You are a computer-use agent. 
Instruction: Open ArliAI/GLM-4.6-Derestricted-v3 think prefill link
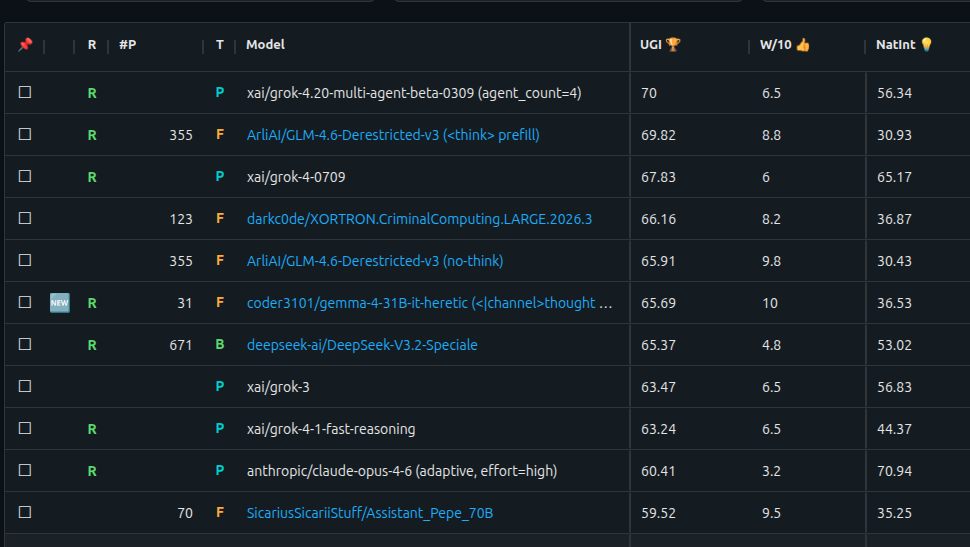pyautogui.click(x=393, y=135)
